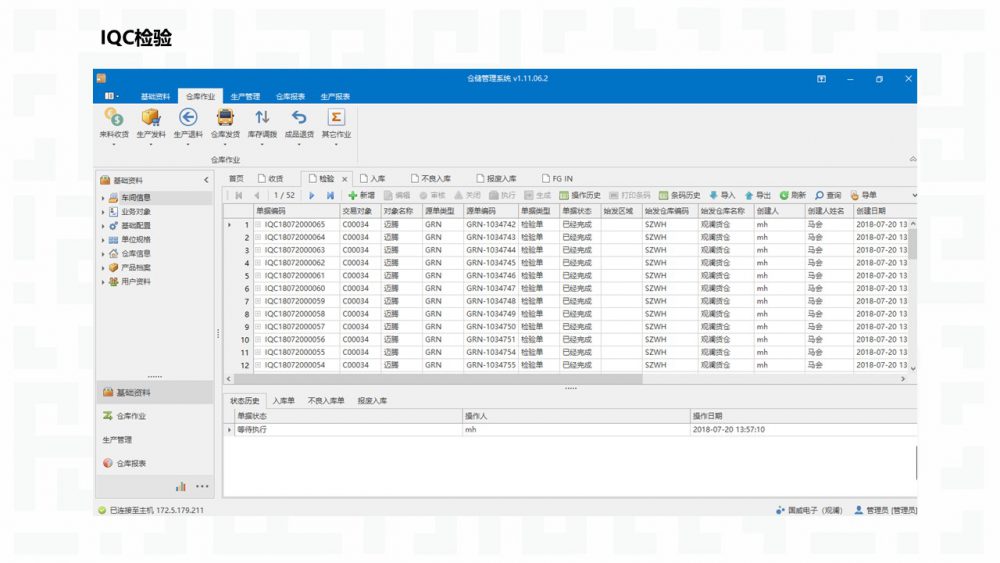Open the sidebar more options ellipsis
The width and height of the screenshot is (1000, 563).
(202, 486)
